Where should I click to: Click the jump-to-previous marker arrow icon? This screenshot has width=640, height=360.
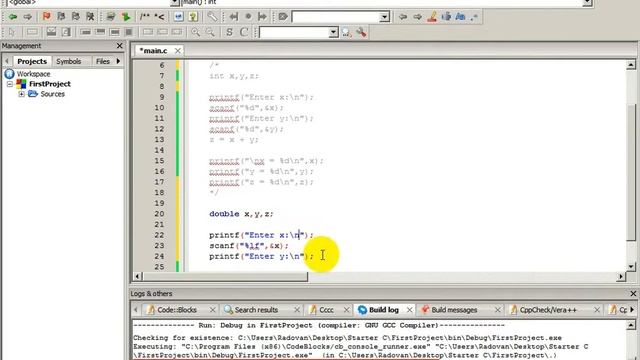233,17
